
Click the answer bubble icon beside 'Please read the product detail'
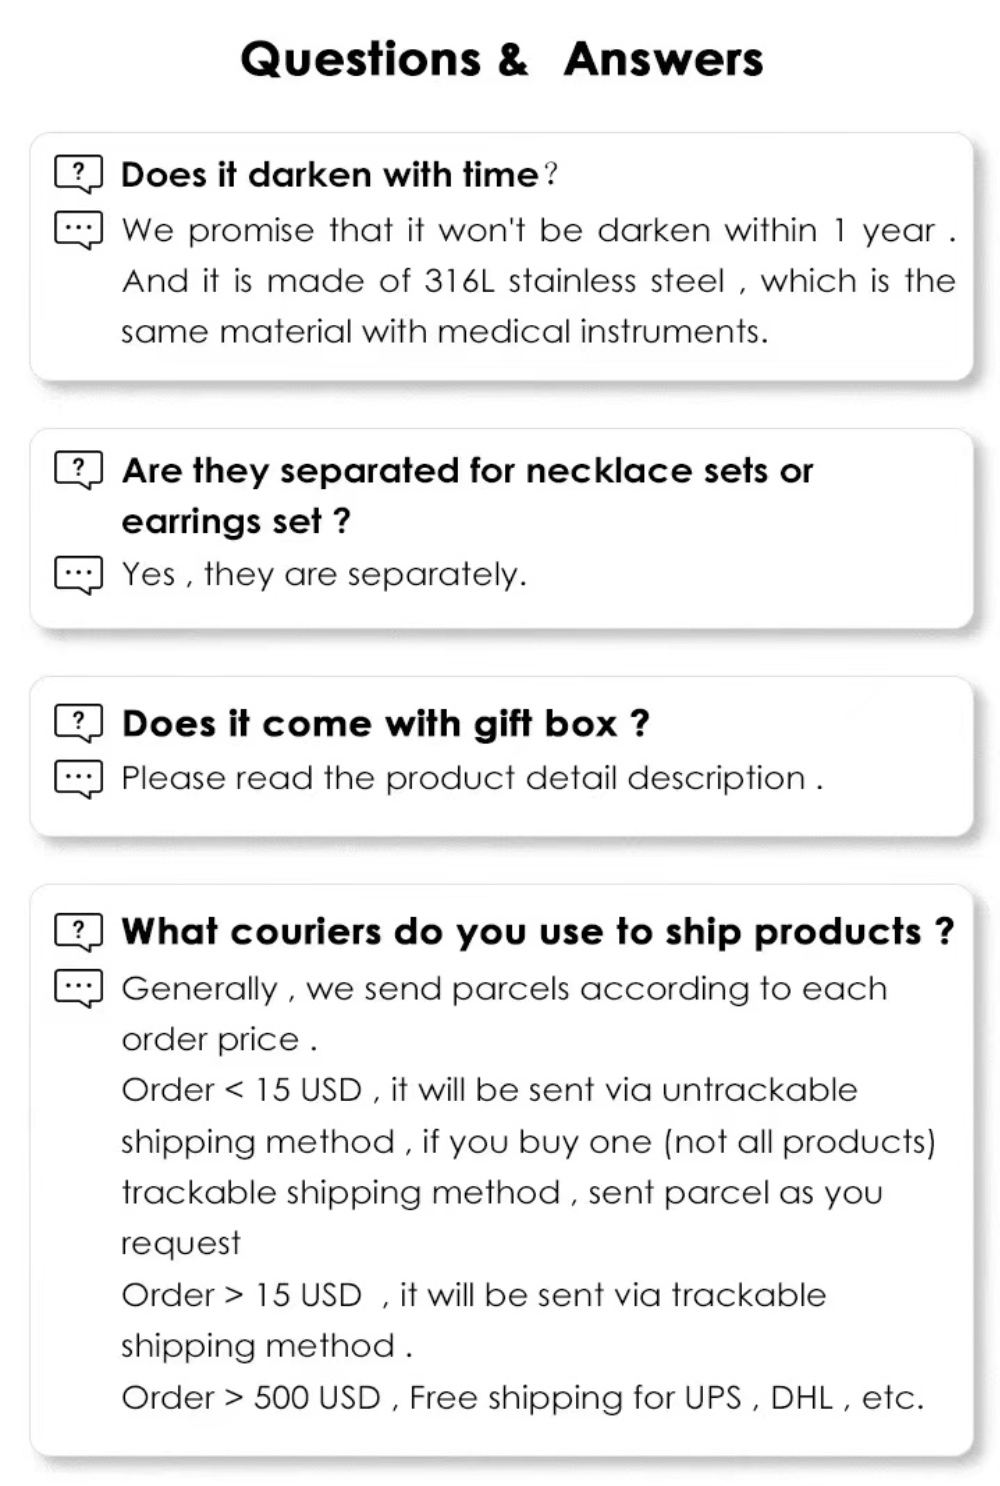pos(78,779)
